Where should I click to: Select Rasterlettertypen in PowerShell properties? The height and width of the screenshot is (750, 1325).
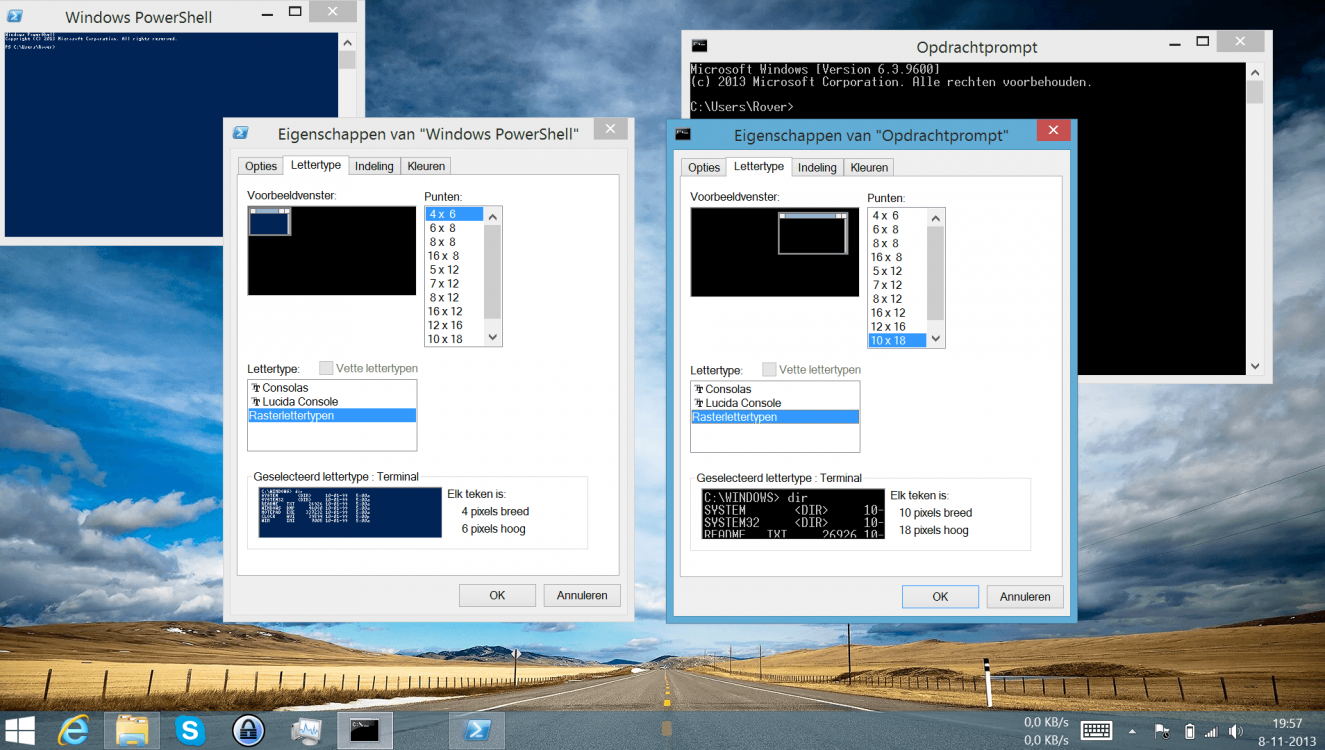332,416
